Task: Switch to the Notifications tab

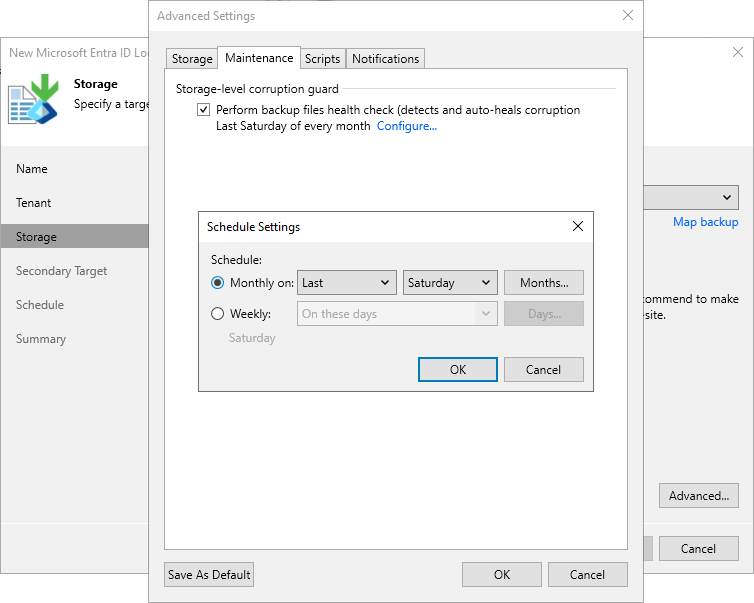Action: tap(386, 59)
